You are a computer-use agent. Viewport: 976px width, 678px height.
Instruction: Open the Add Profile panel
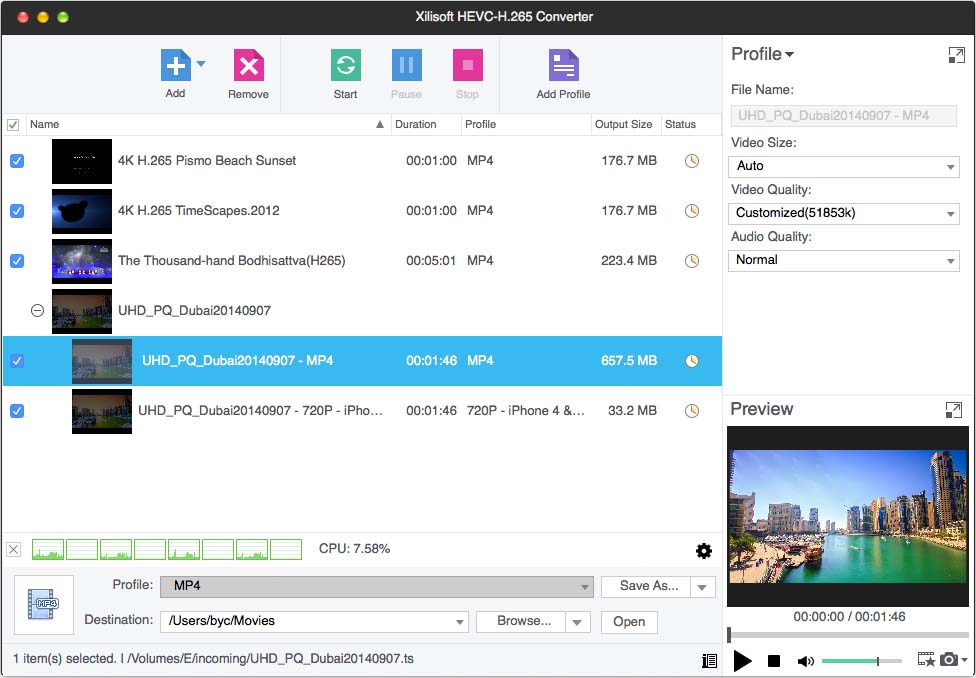pos(563,66)
